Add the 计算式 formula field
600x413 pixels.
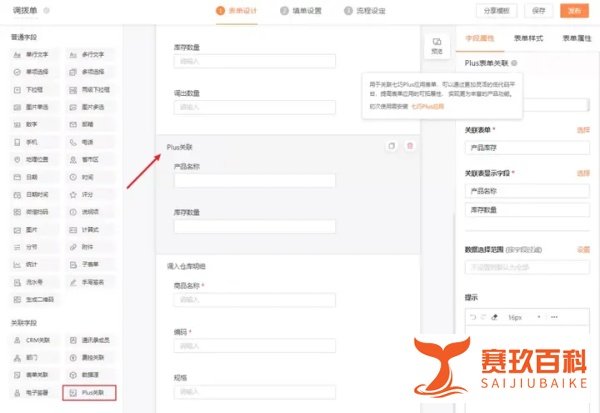90,230
